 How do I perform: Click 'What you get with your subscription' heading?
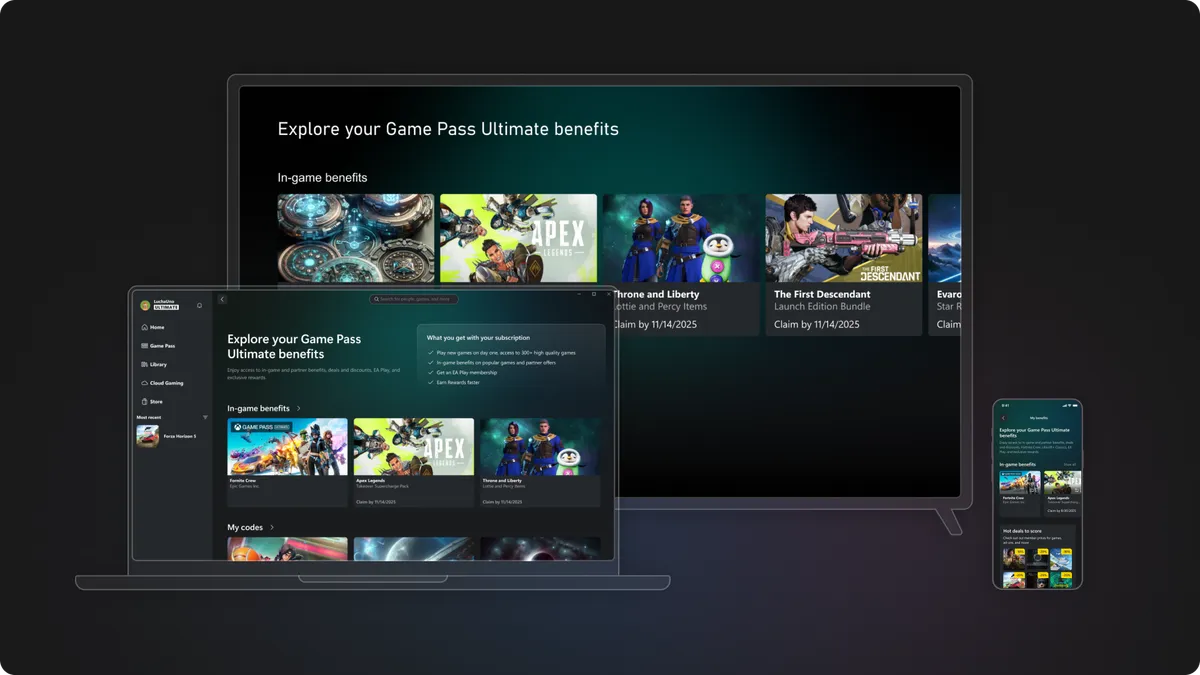click(x=478, y=338)
